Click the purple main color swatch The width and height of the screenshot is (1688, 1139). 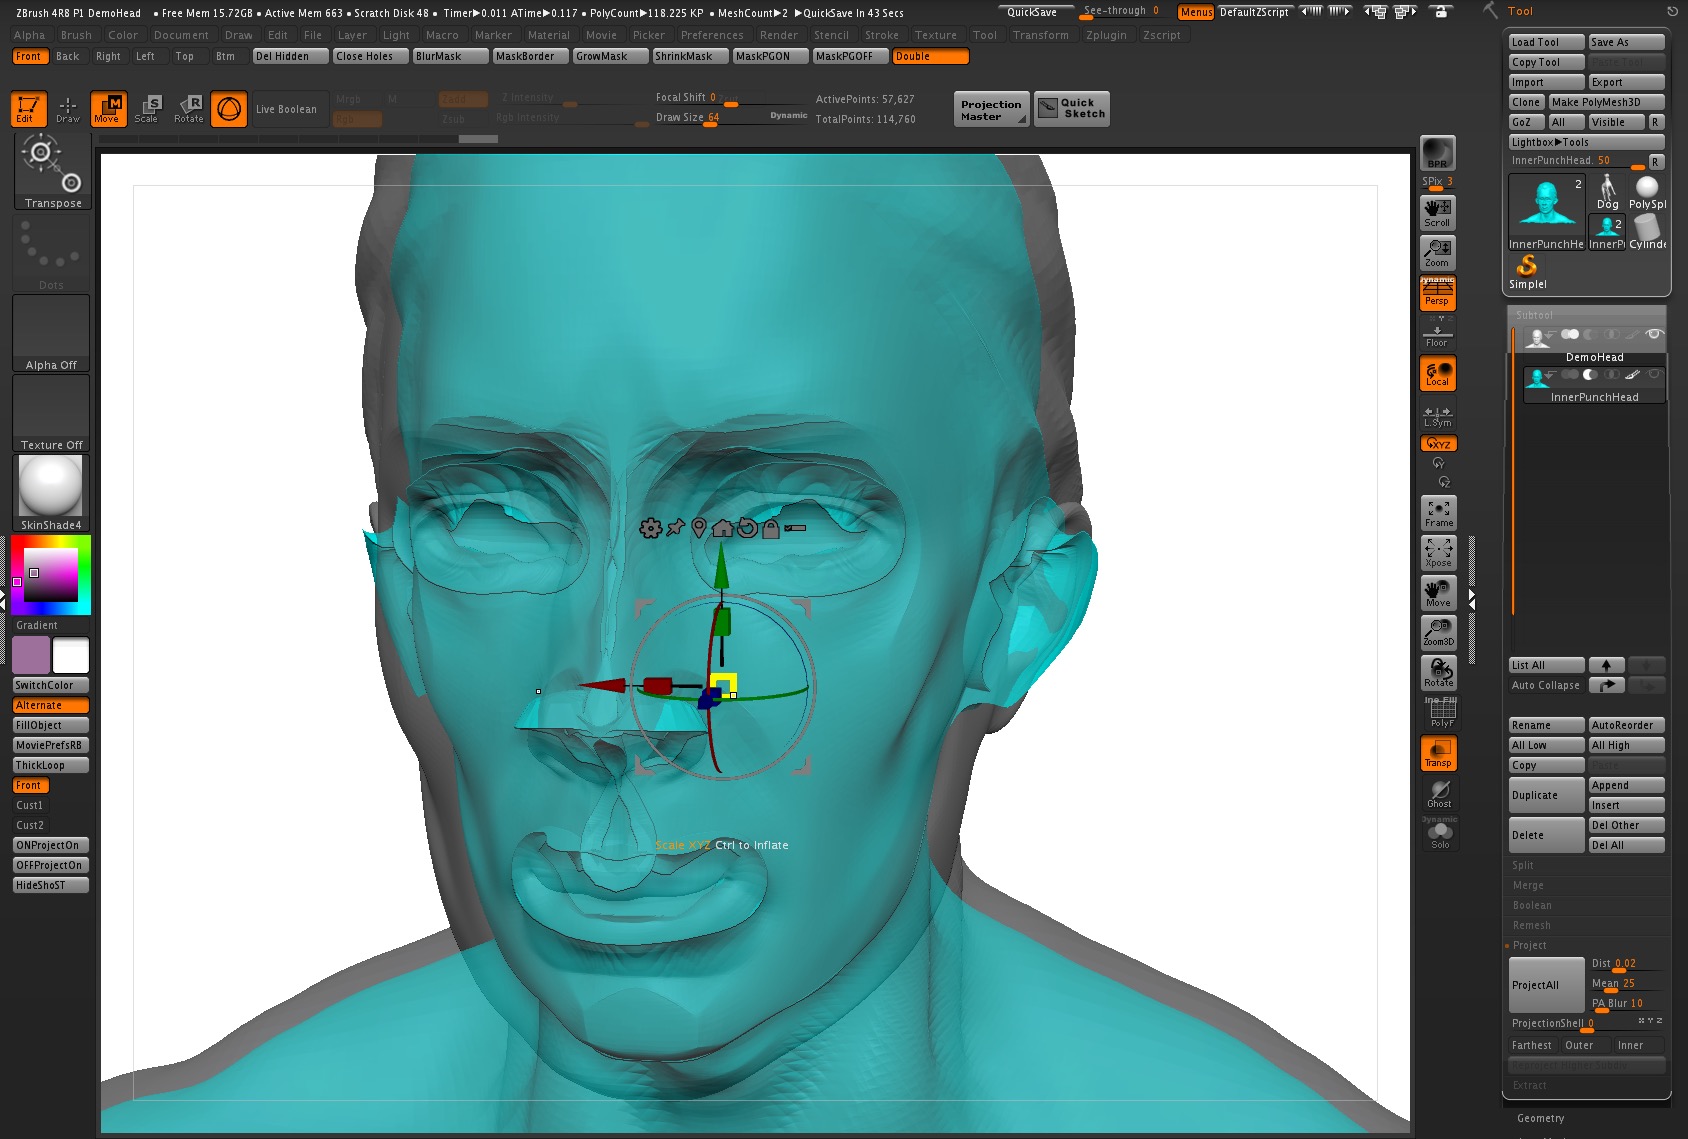pyautogui.click(x=31, y=655)
